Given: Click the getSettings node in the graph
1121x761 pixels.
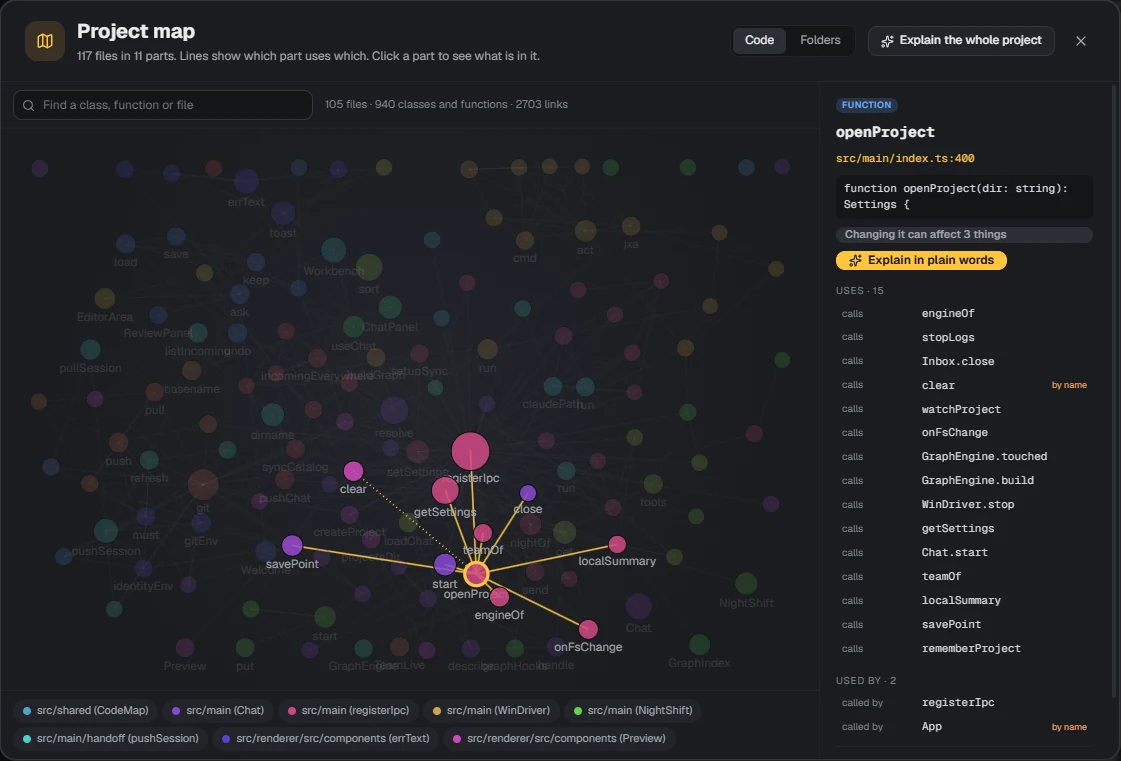Looking at the screenshot, I should (445, 490).
